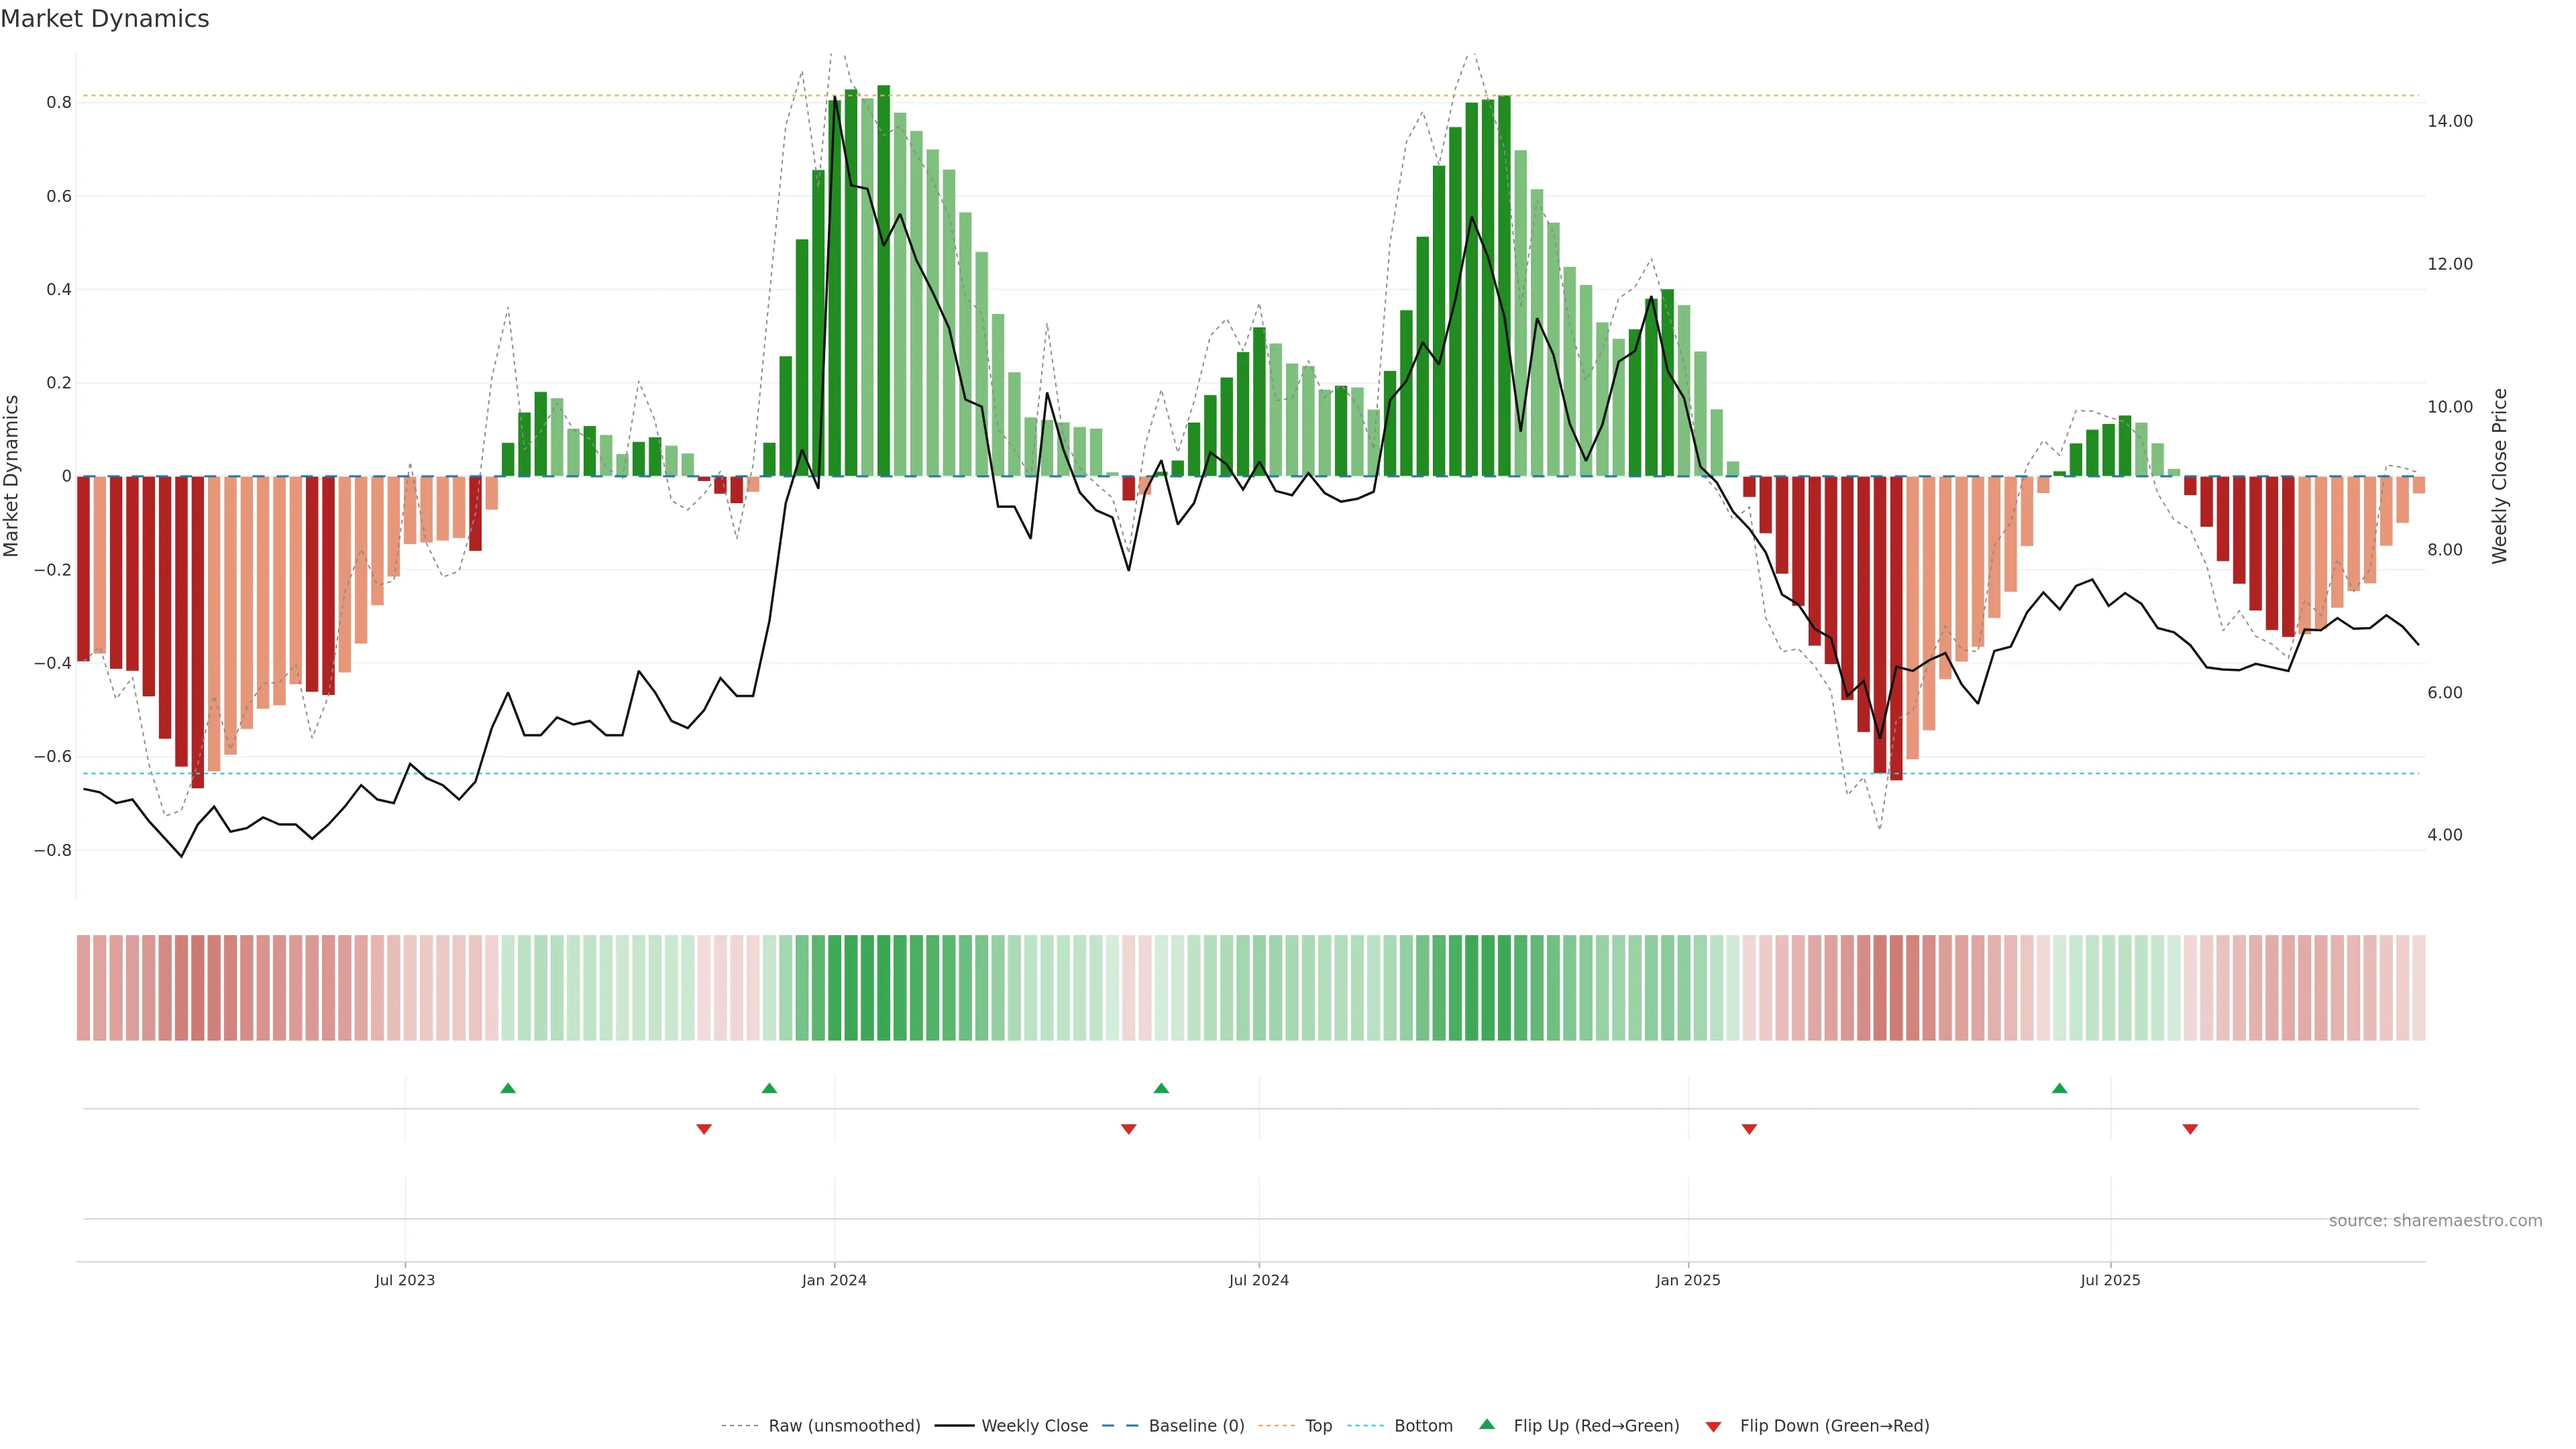The width and height of the screenshot is (2576, 1449).
Task: Toggle the Baseline (0) legend entry
Action: pyautogui.click(x=1196, y=1426)
